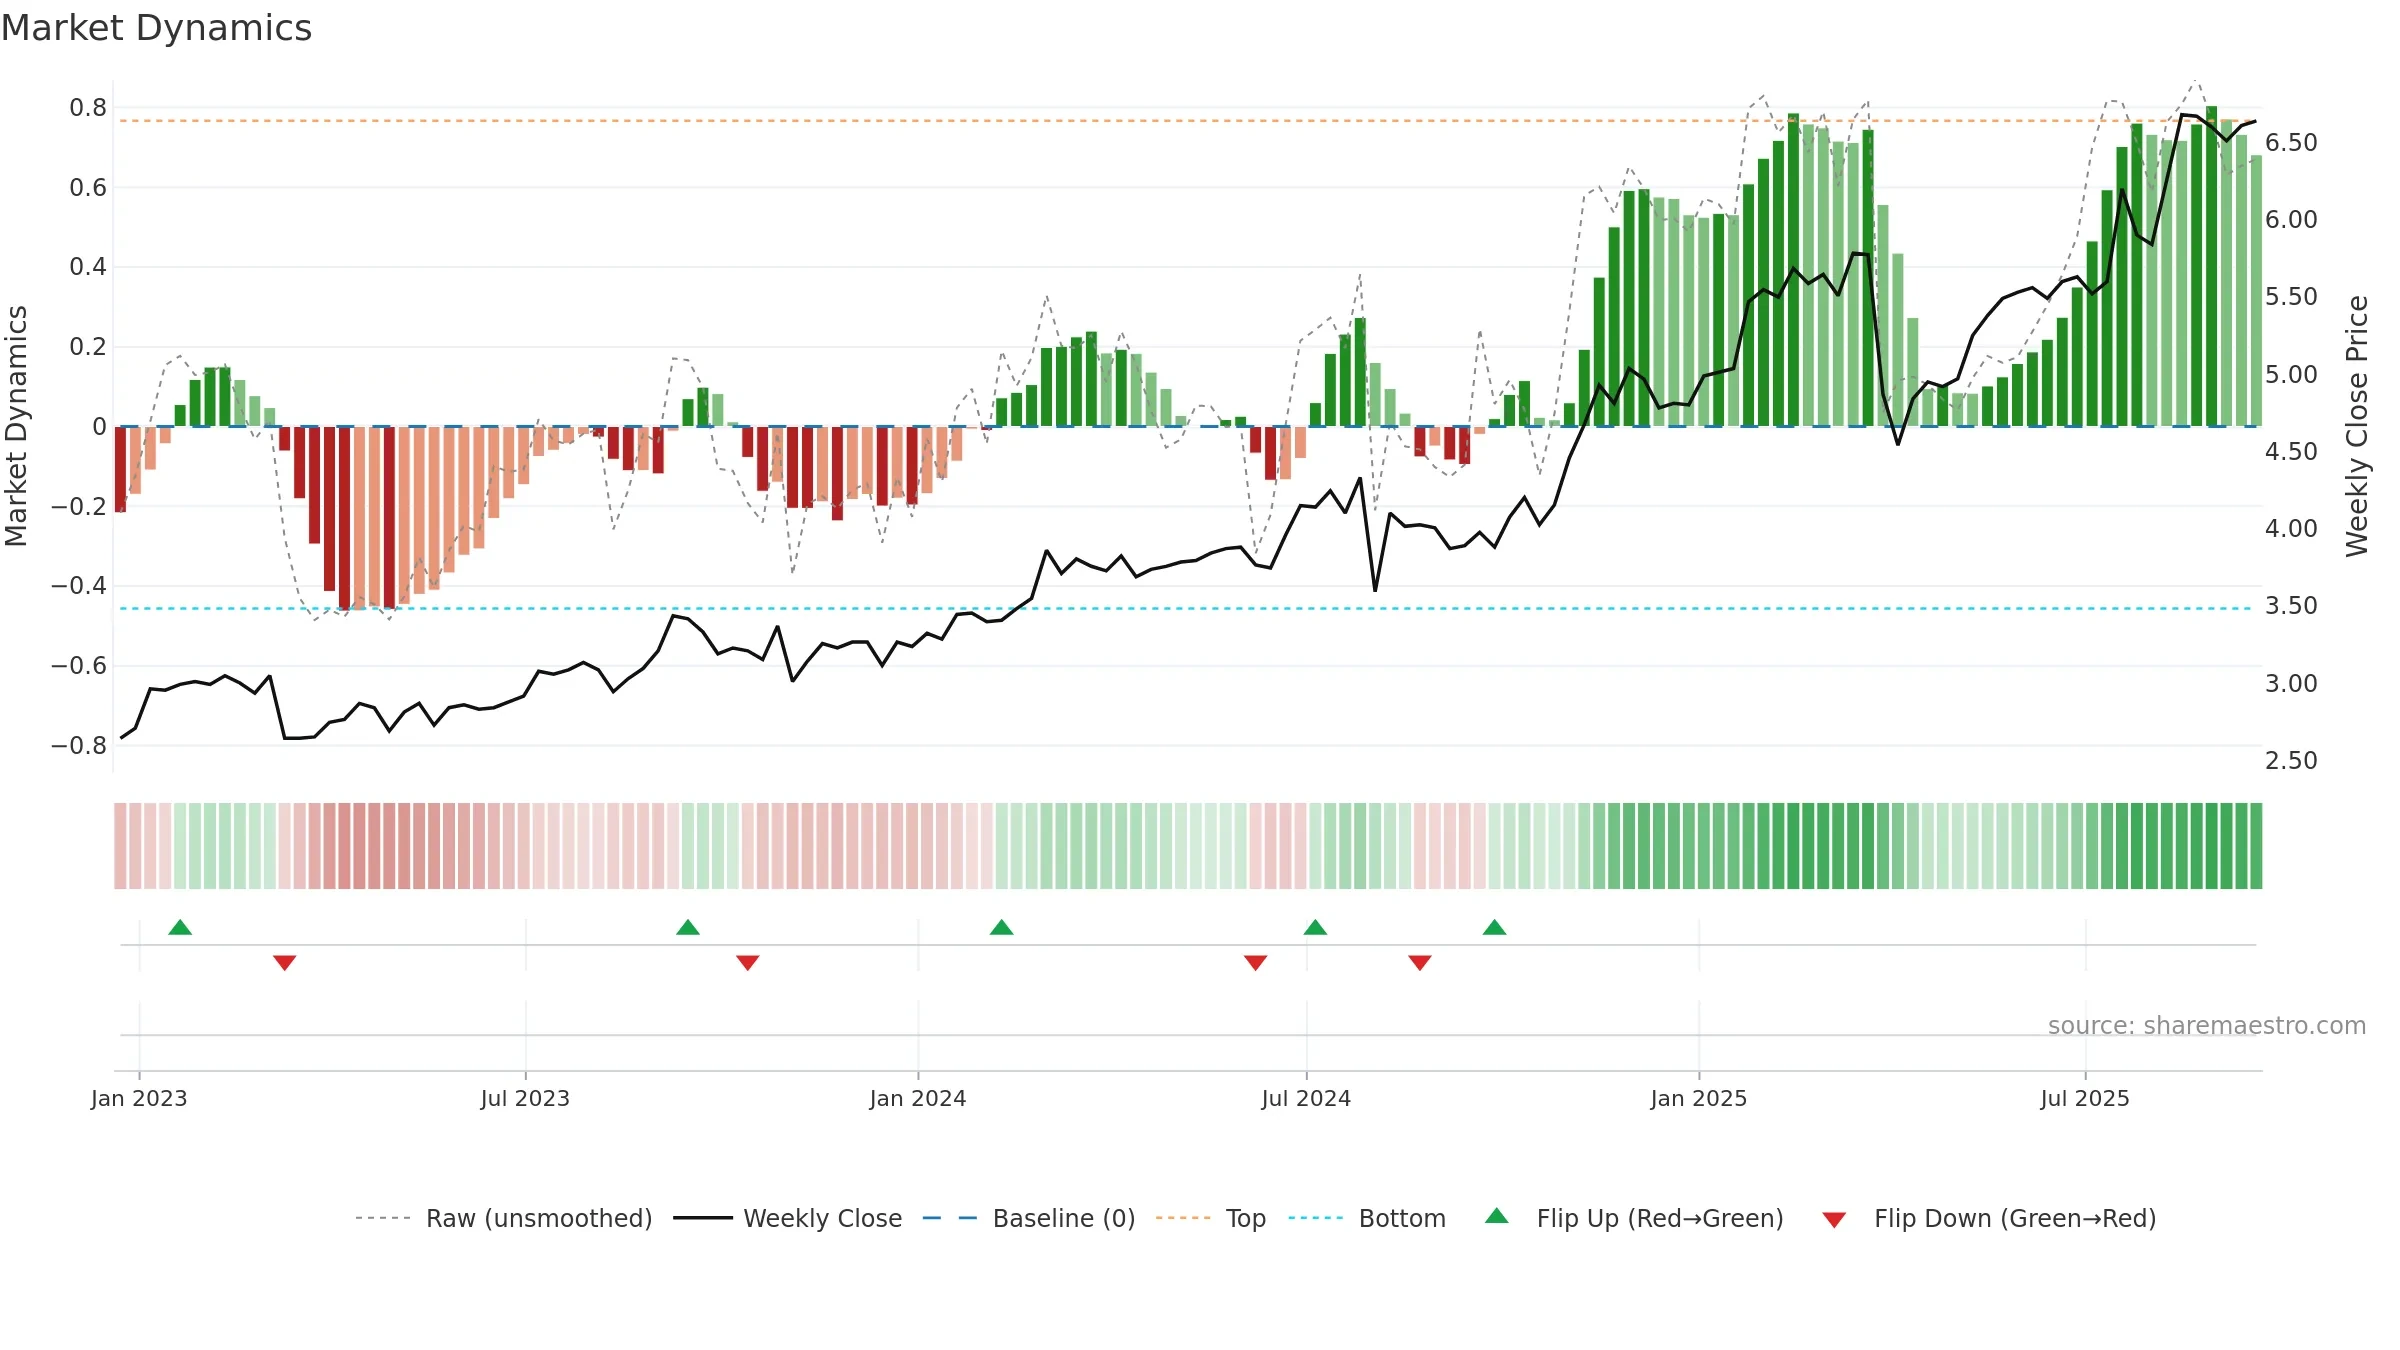Toggle Flip Down (Green→Red) legend entry
This screenshot has width=2400, height=1350.
pyautogui.click(x=1989, y=1218)
